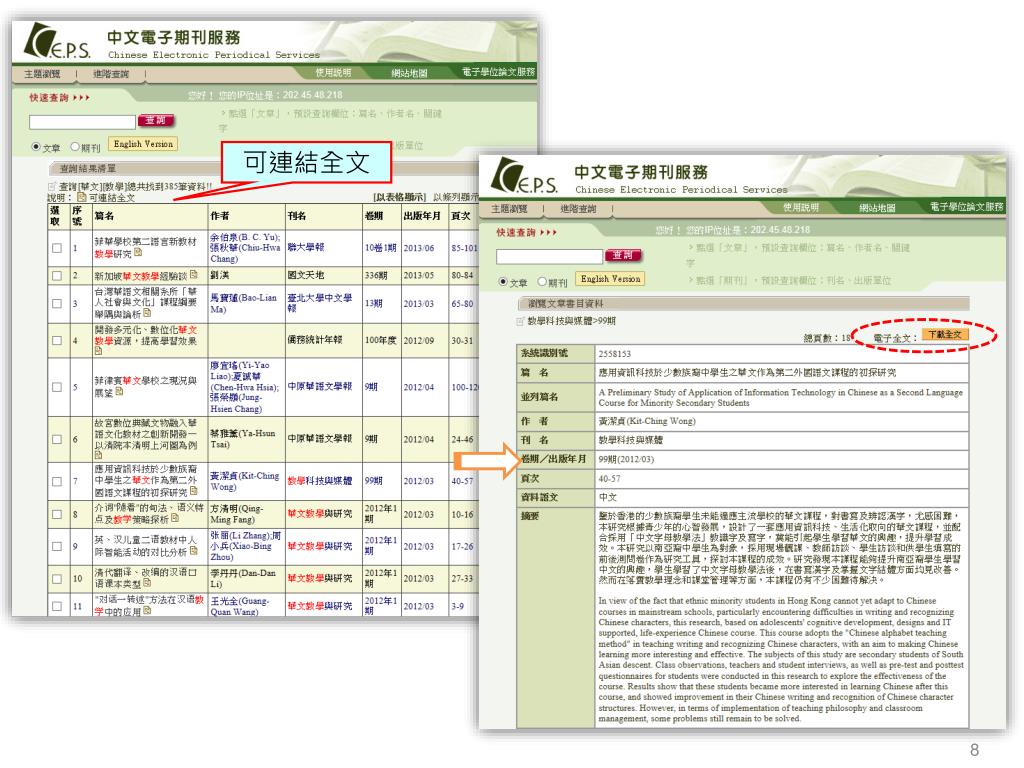1024x768 pixels.
Task: Open 電子學位論文服務 in right window
Action: point(967,206)
